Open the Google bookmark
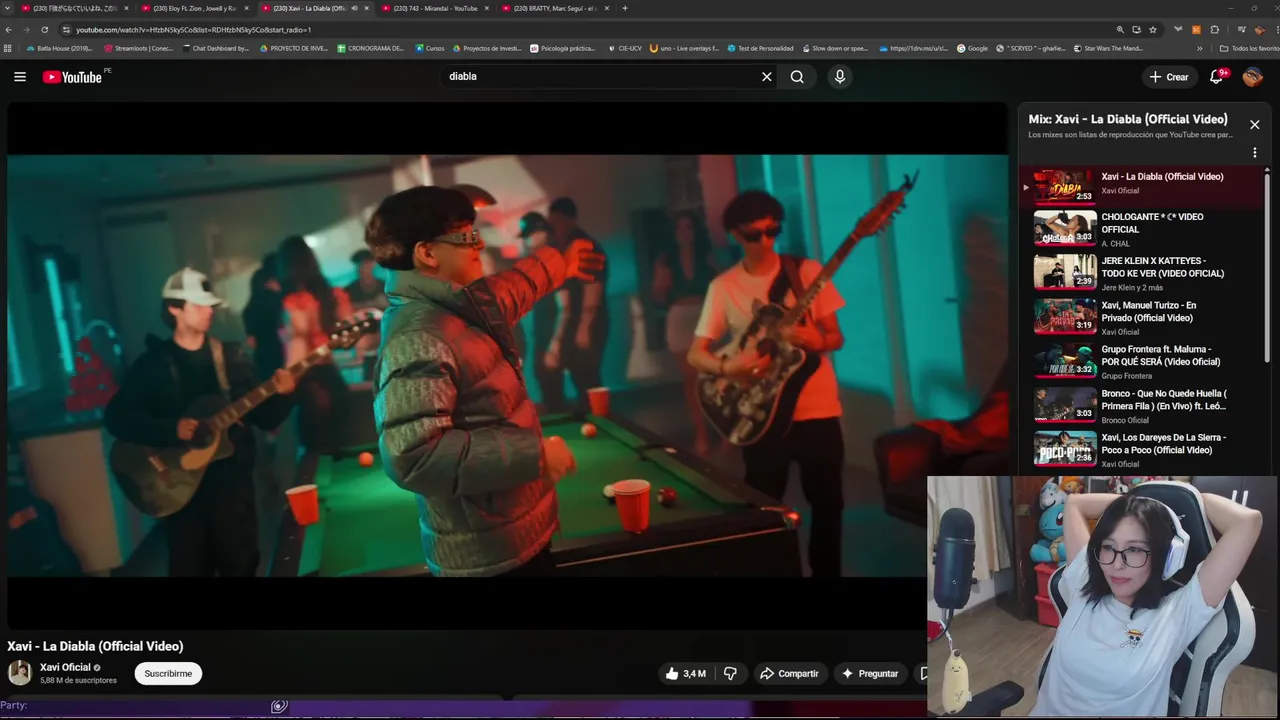1280x720 pixels. click(x=973, y=48)
